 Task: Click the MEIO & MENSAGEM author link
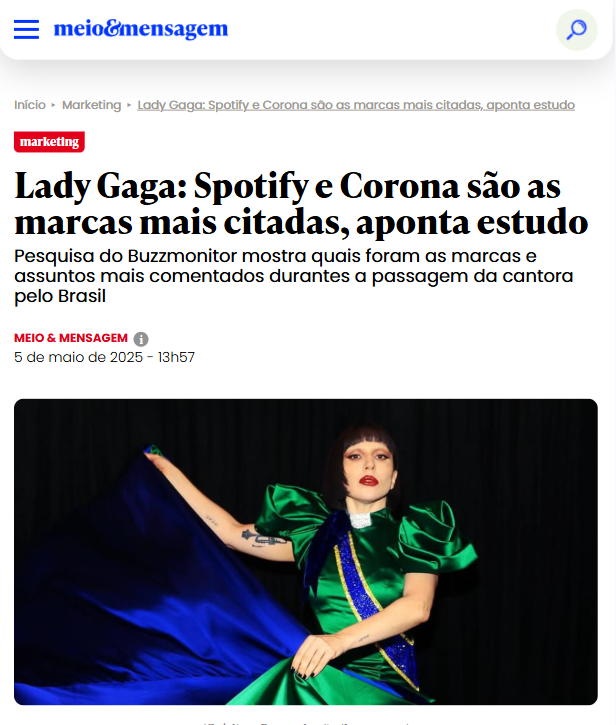[71, 338]
